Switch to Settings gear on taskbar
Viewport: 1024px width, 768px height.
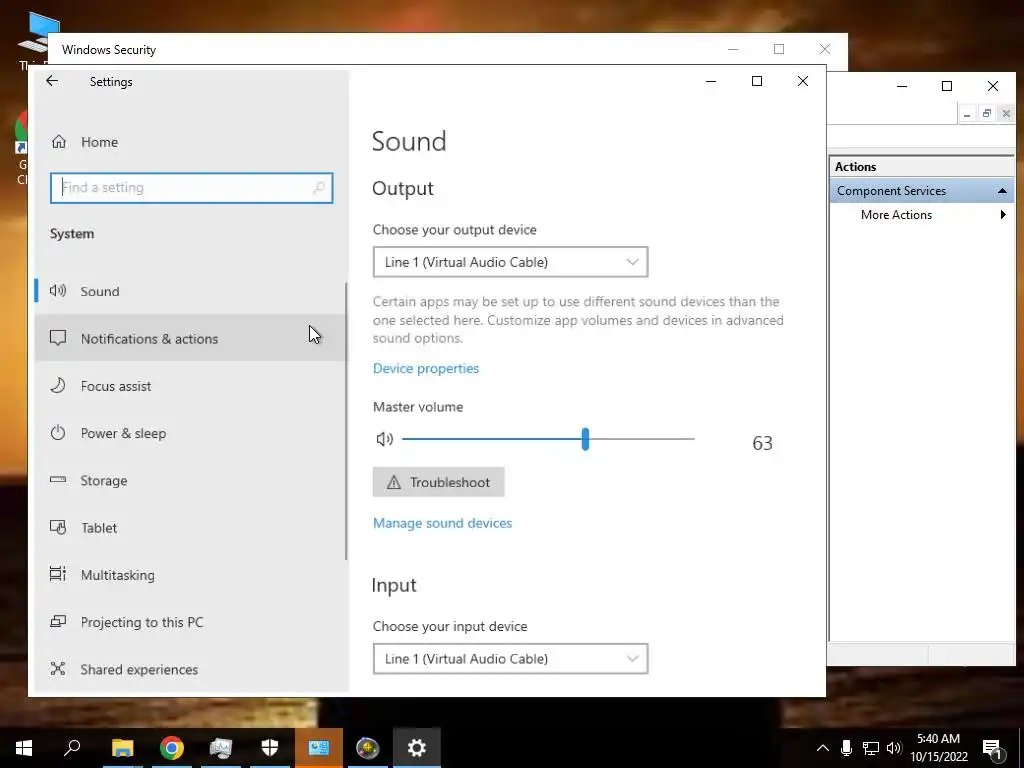[417, 748]
